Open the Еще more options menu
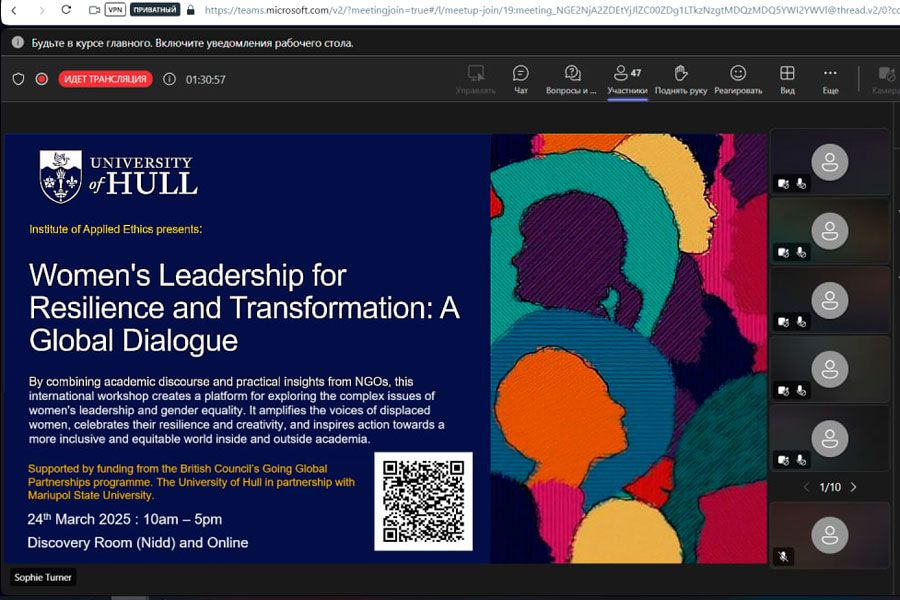The image size is (900, 600). [x=830, y=80]
